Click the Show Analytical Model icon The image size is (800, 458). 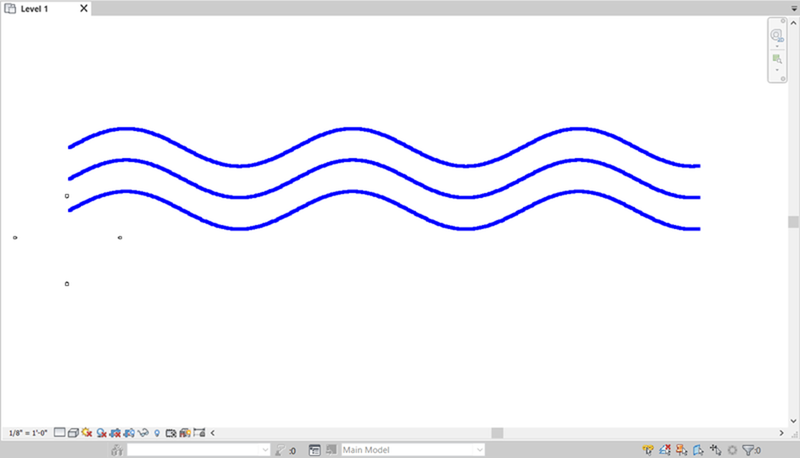coord(185,432)
